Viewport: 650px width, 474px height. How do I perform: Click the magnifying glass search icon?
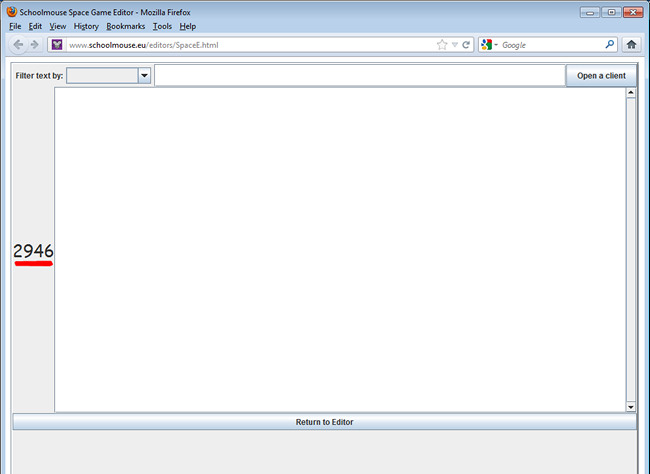(610, 45)
